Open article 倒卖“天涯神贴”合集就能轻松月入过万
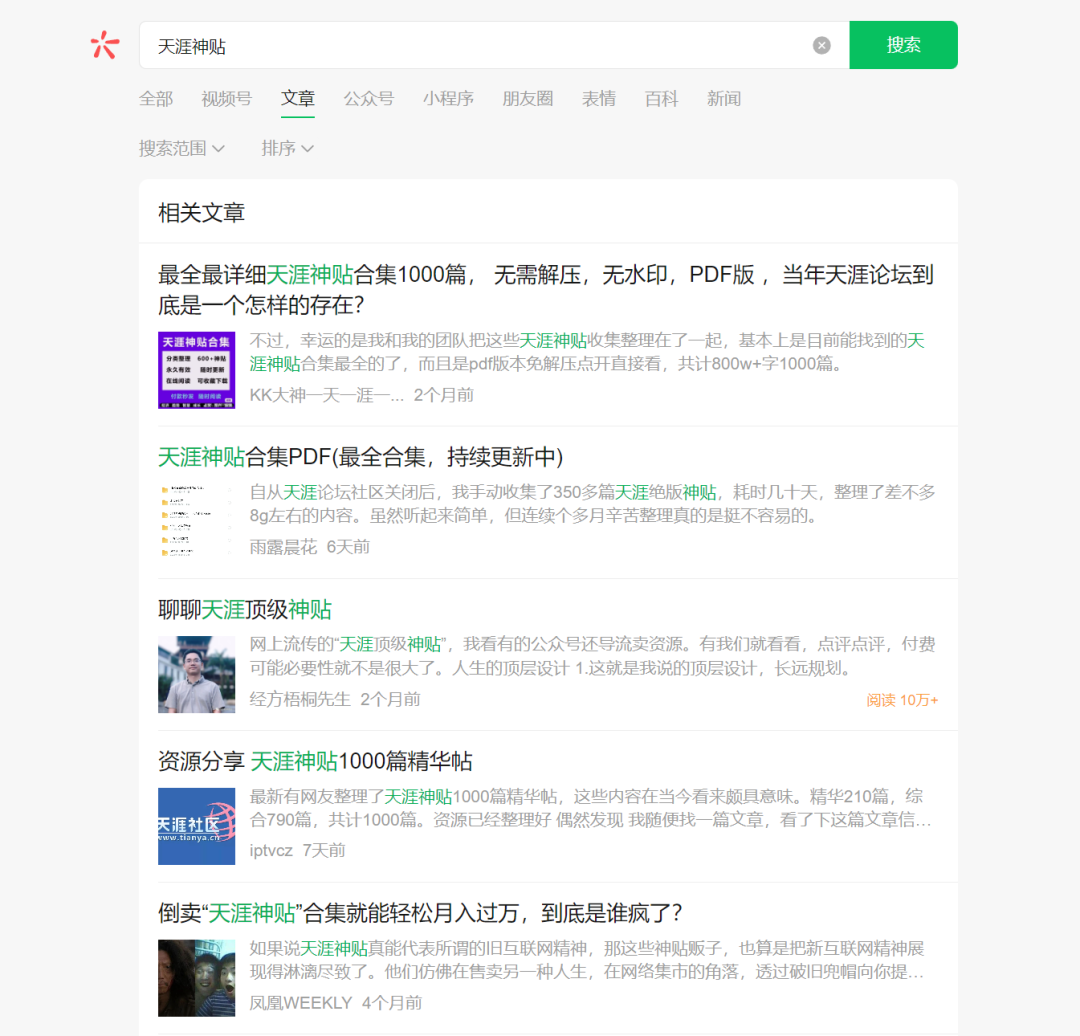The height and width of the screenshot is (1036, 1080). pos(419,913)
